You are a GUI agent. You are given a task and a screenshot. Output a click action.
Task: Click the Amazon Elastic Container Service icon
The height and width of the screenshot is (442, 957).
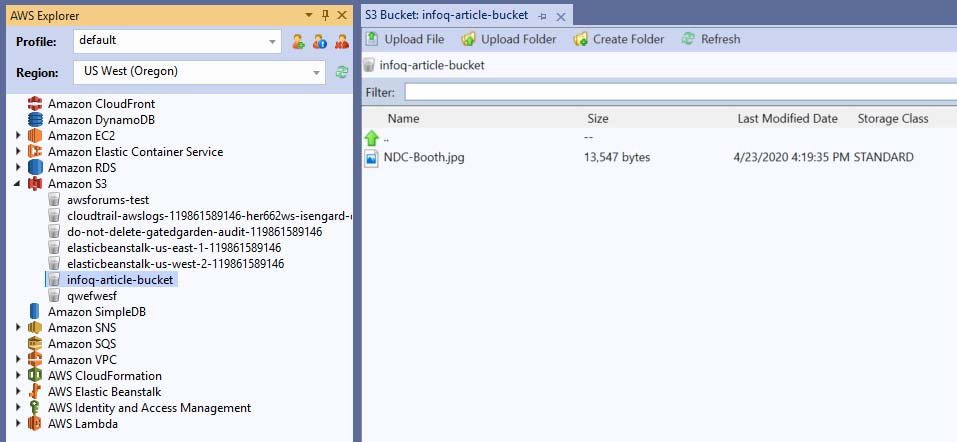pyautogui.click(x=35, y=151)
